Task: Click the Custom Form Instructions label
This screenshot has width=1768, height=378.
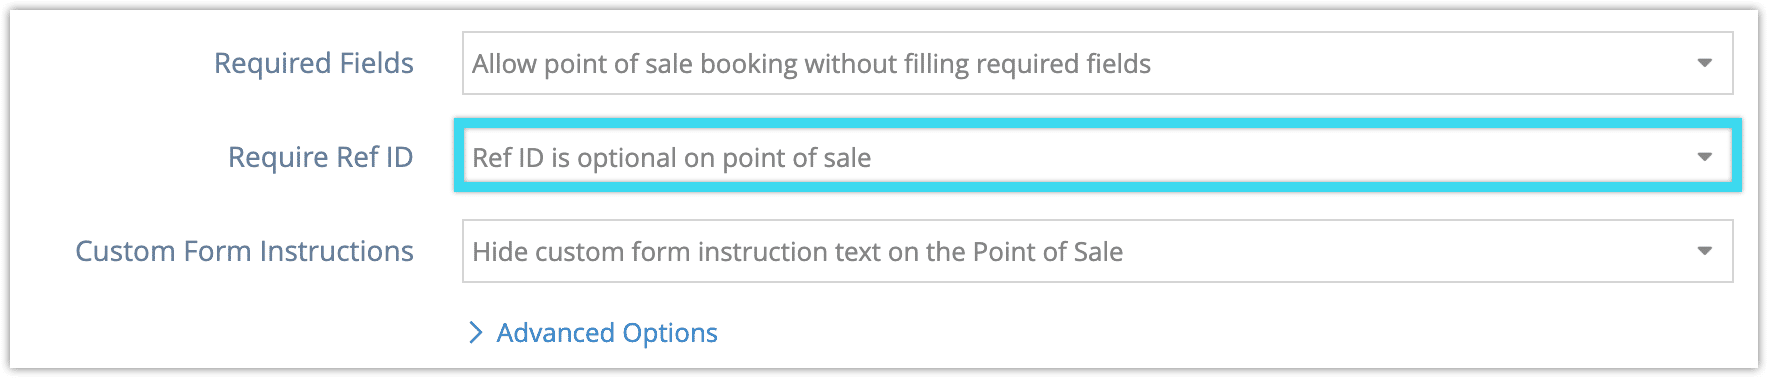Action: click(245, 251)
